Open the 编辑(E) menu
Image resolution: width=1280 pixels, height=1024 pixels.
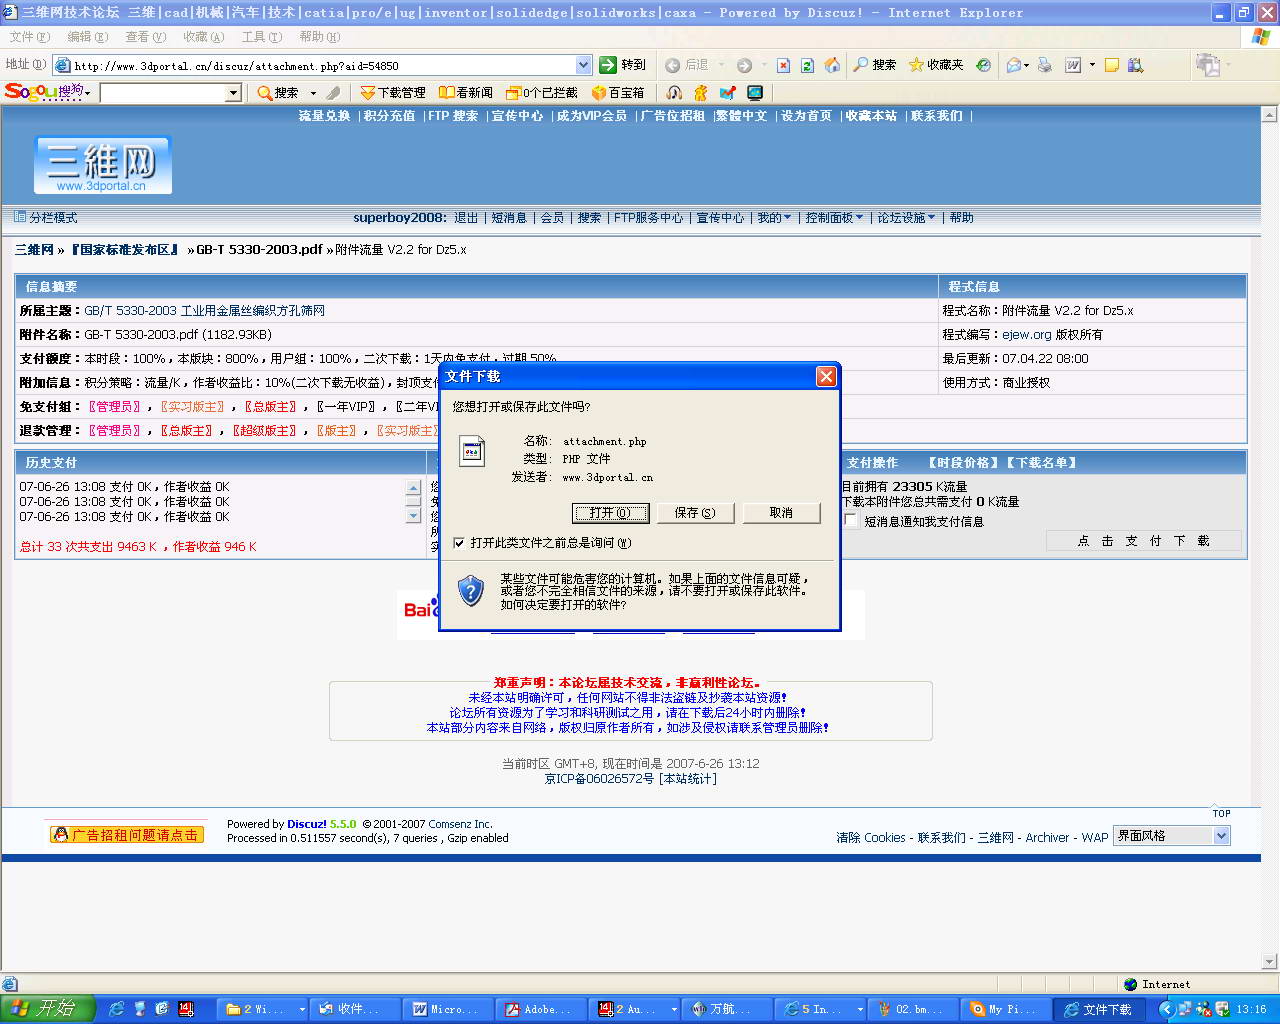tap(87, 37)
